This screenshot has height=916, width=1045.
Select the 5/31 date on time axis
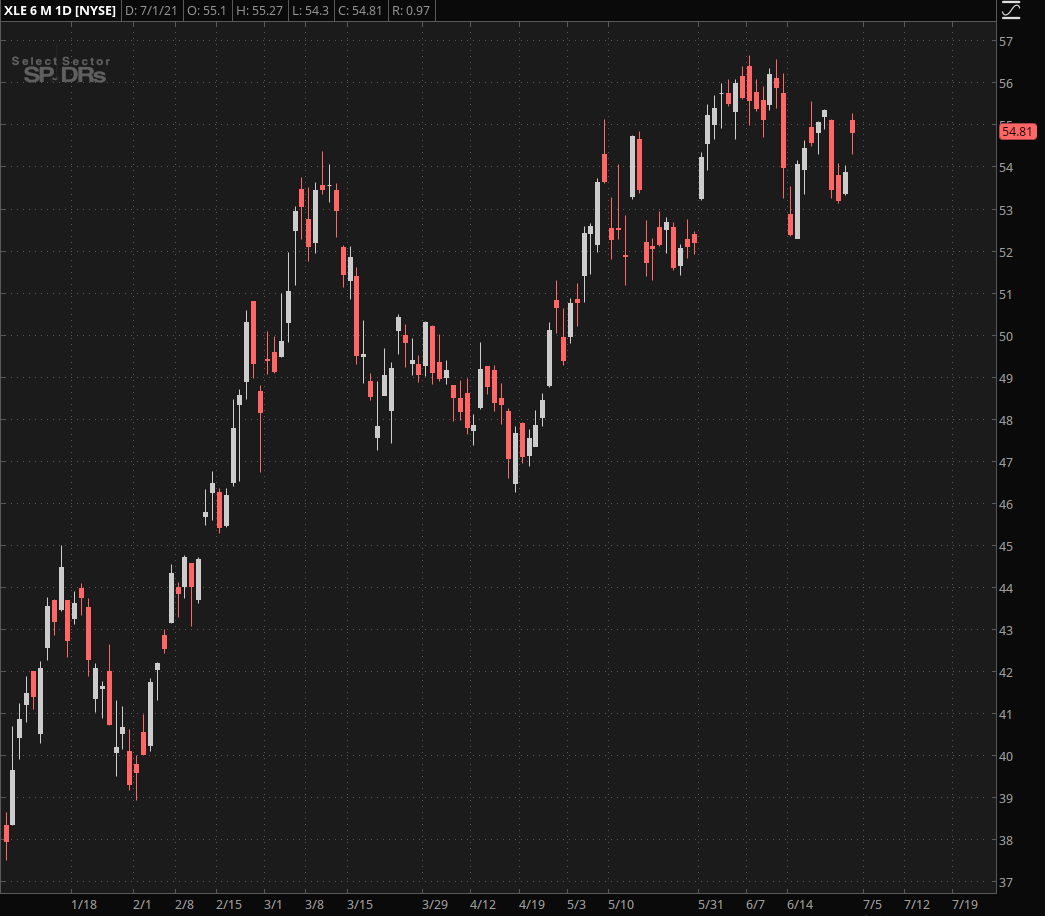click(x=711, y=905)
